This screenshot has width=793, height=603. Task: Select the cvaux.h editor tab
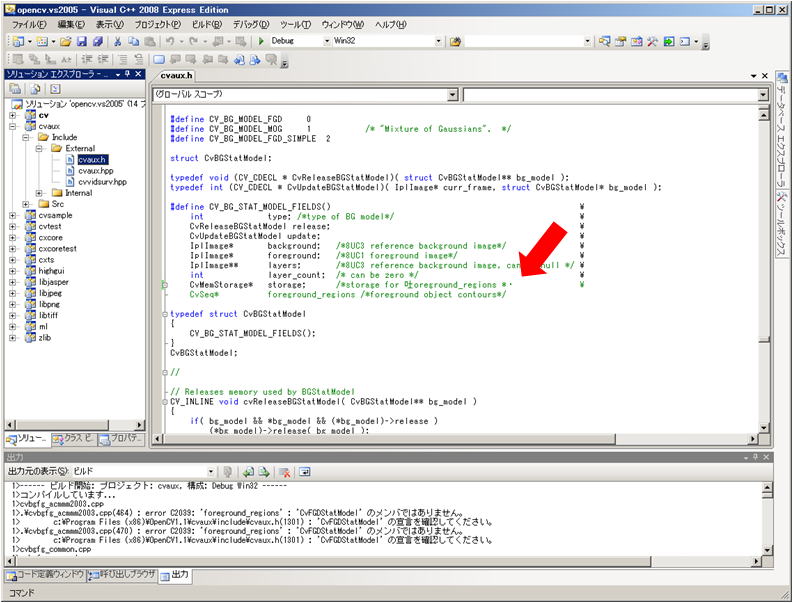[x=176, y=76]
